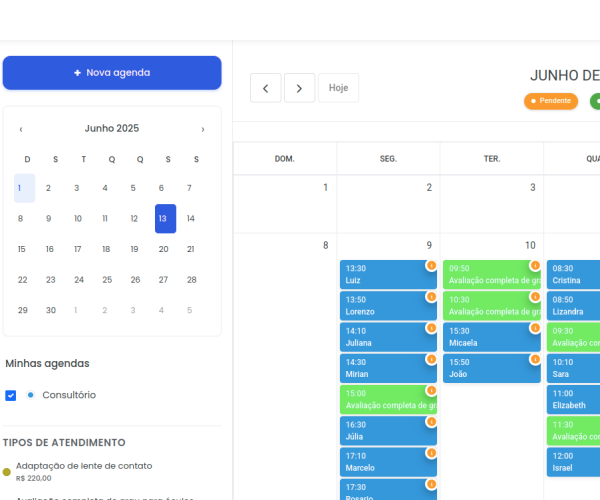
Task: Click pending icon on Juliana appointment
Action: (431, 328)
